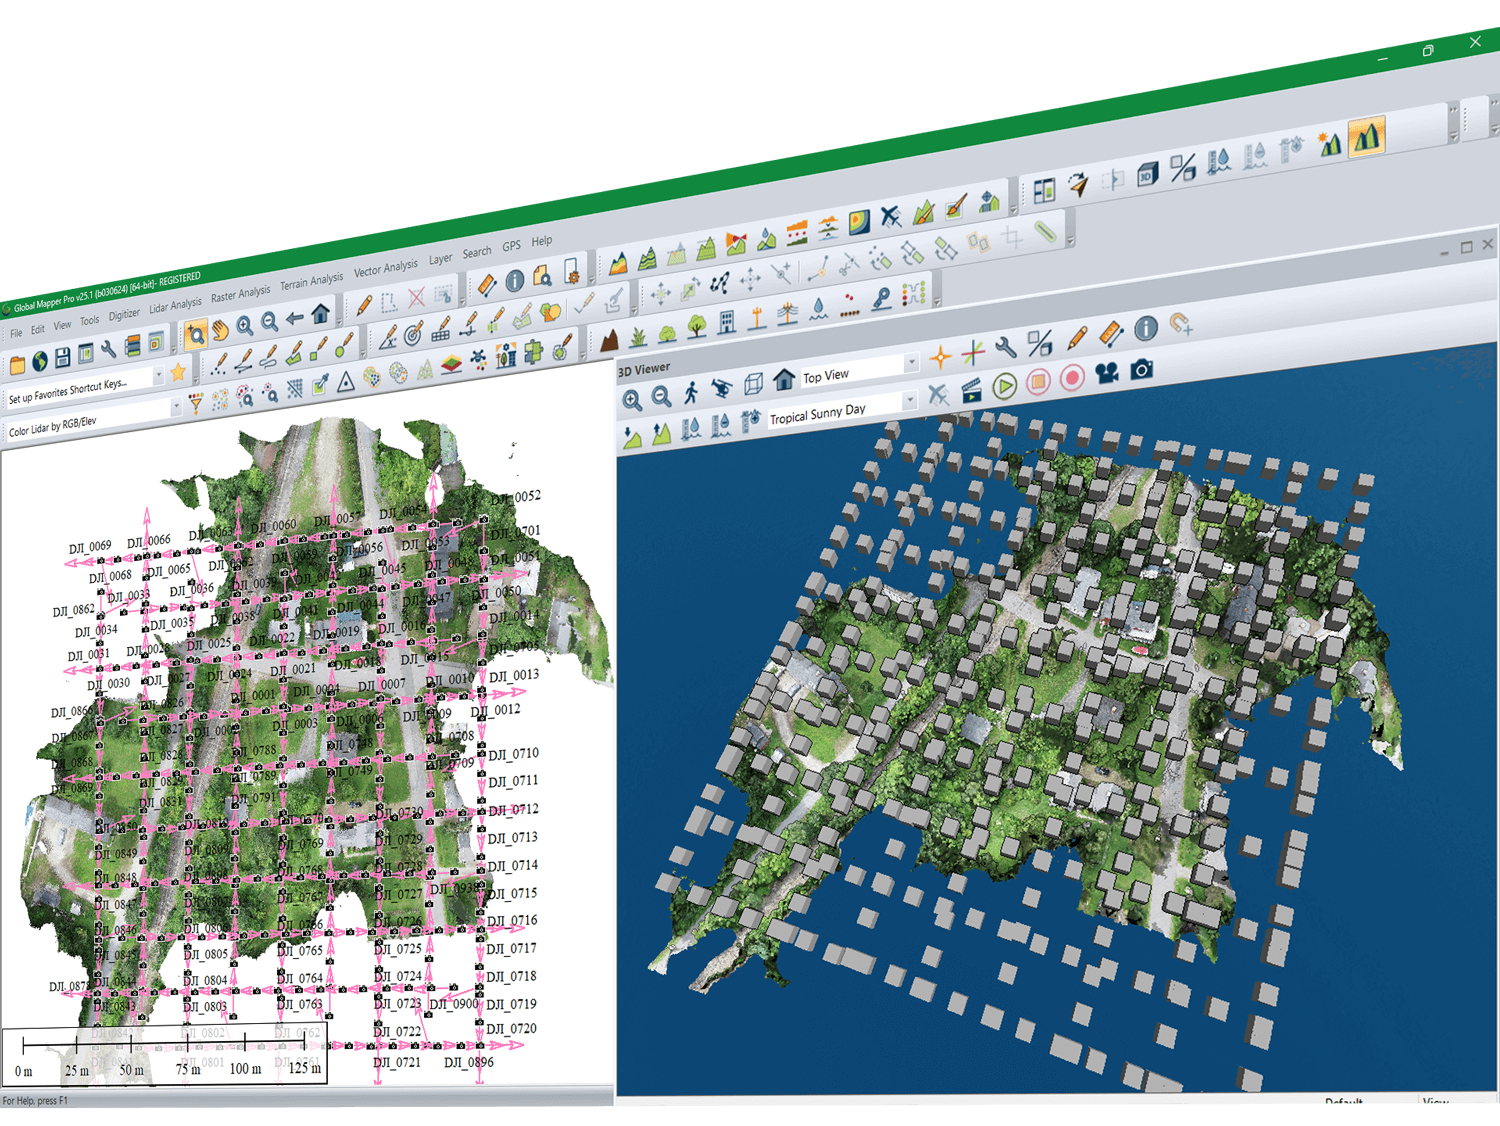This screenshot has width=1500, height=1126.
Task: Zoom in within the 3D Viewer
Action: 632,401
